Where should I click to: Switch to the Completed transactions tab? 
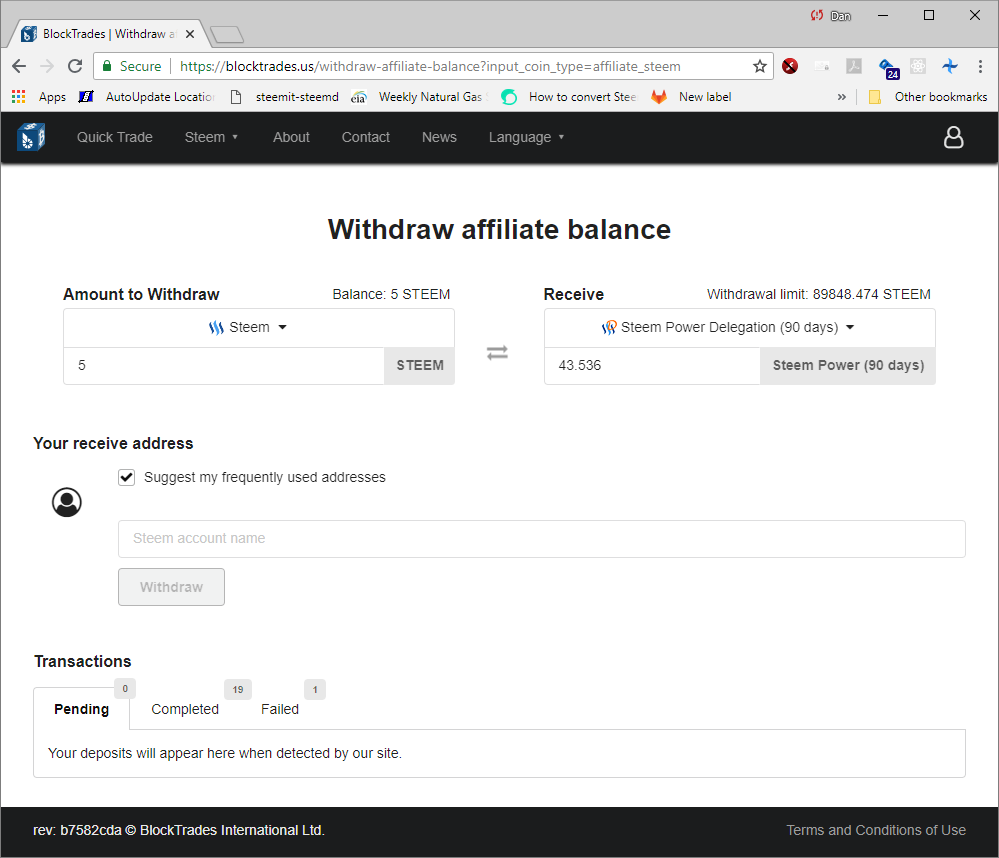pyautogui.click(x=185, y=709)
